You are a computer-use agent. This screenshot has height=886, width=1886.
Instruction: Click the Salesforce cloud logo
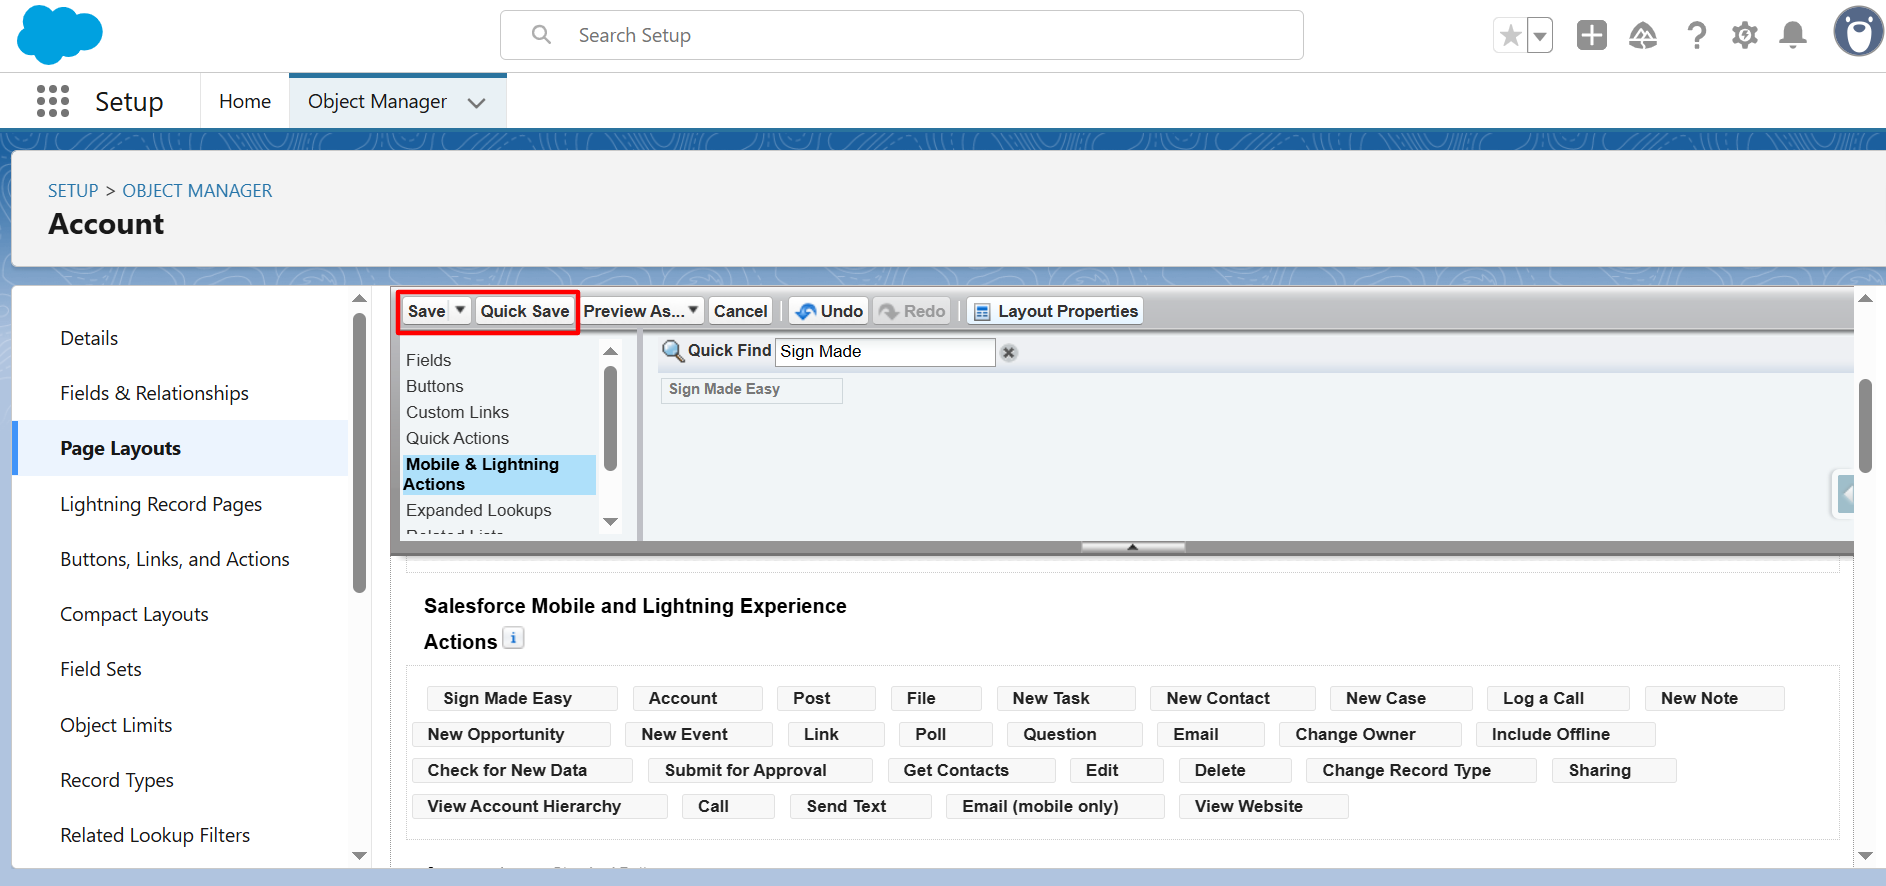pyautogui.click(x=60, y=34)
